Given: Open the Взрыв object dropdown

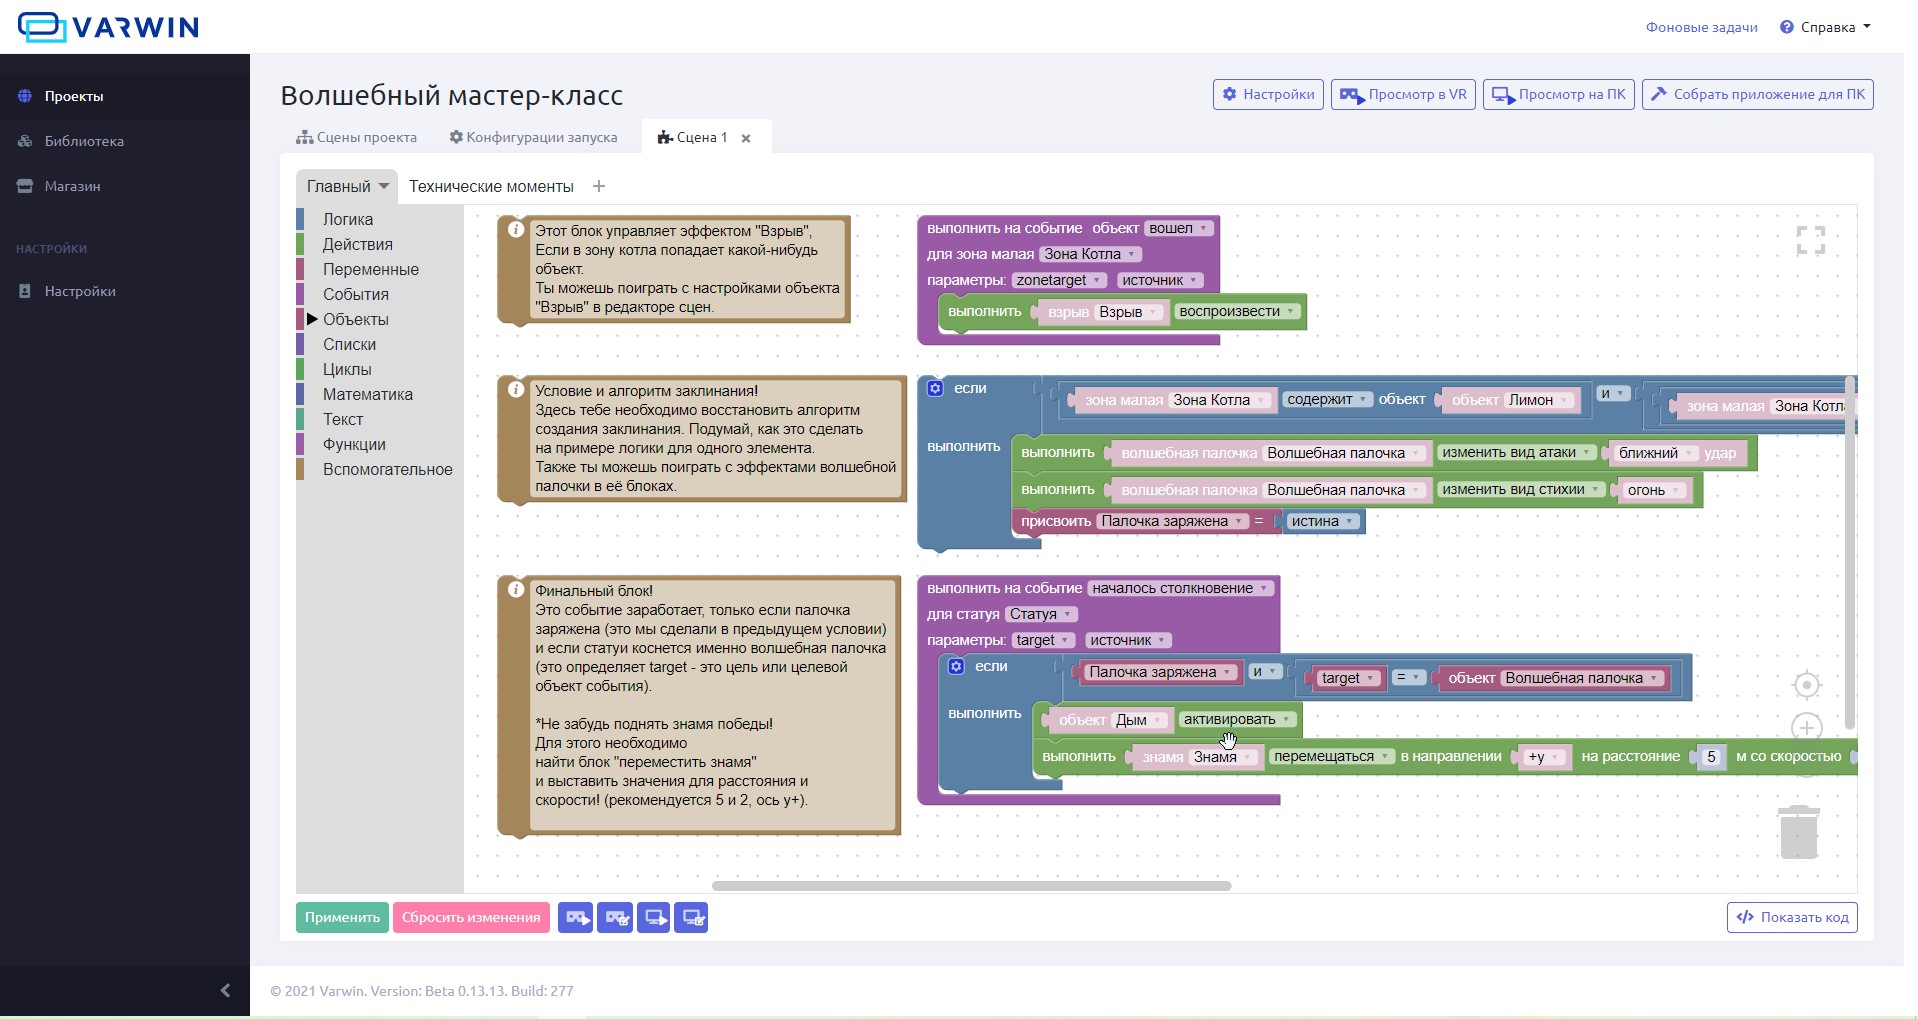Looking at the screenshot, I should coord(1130,312).
